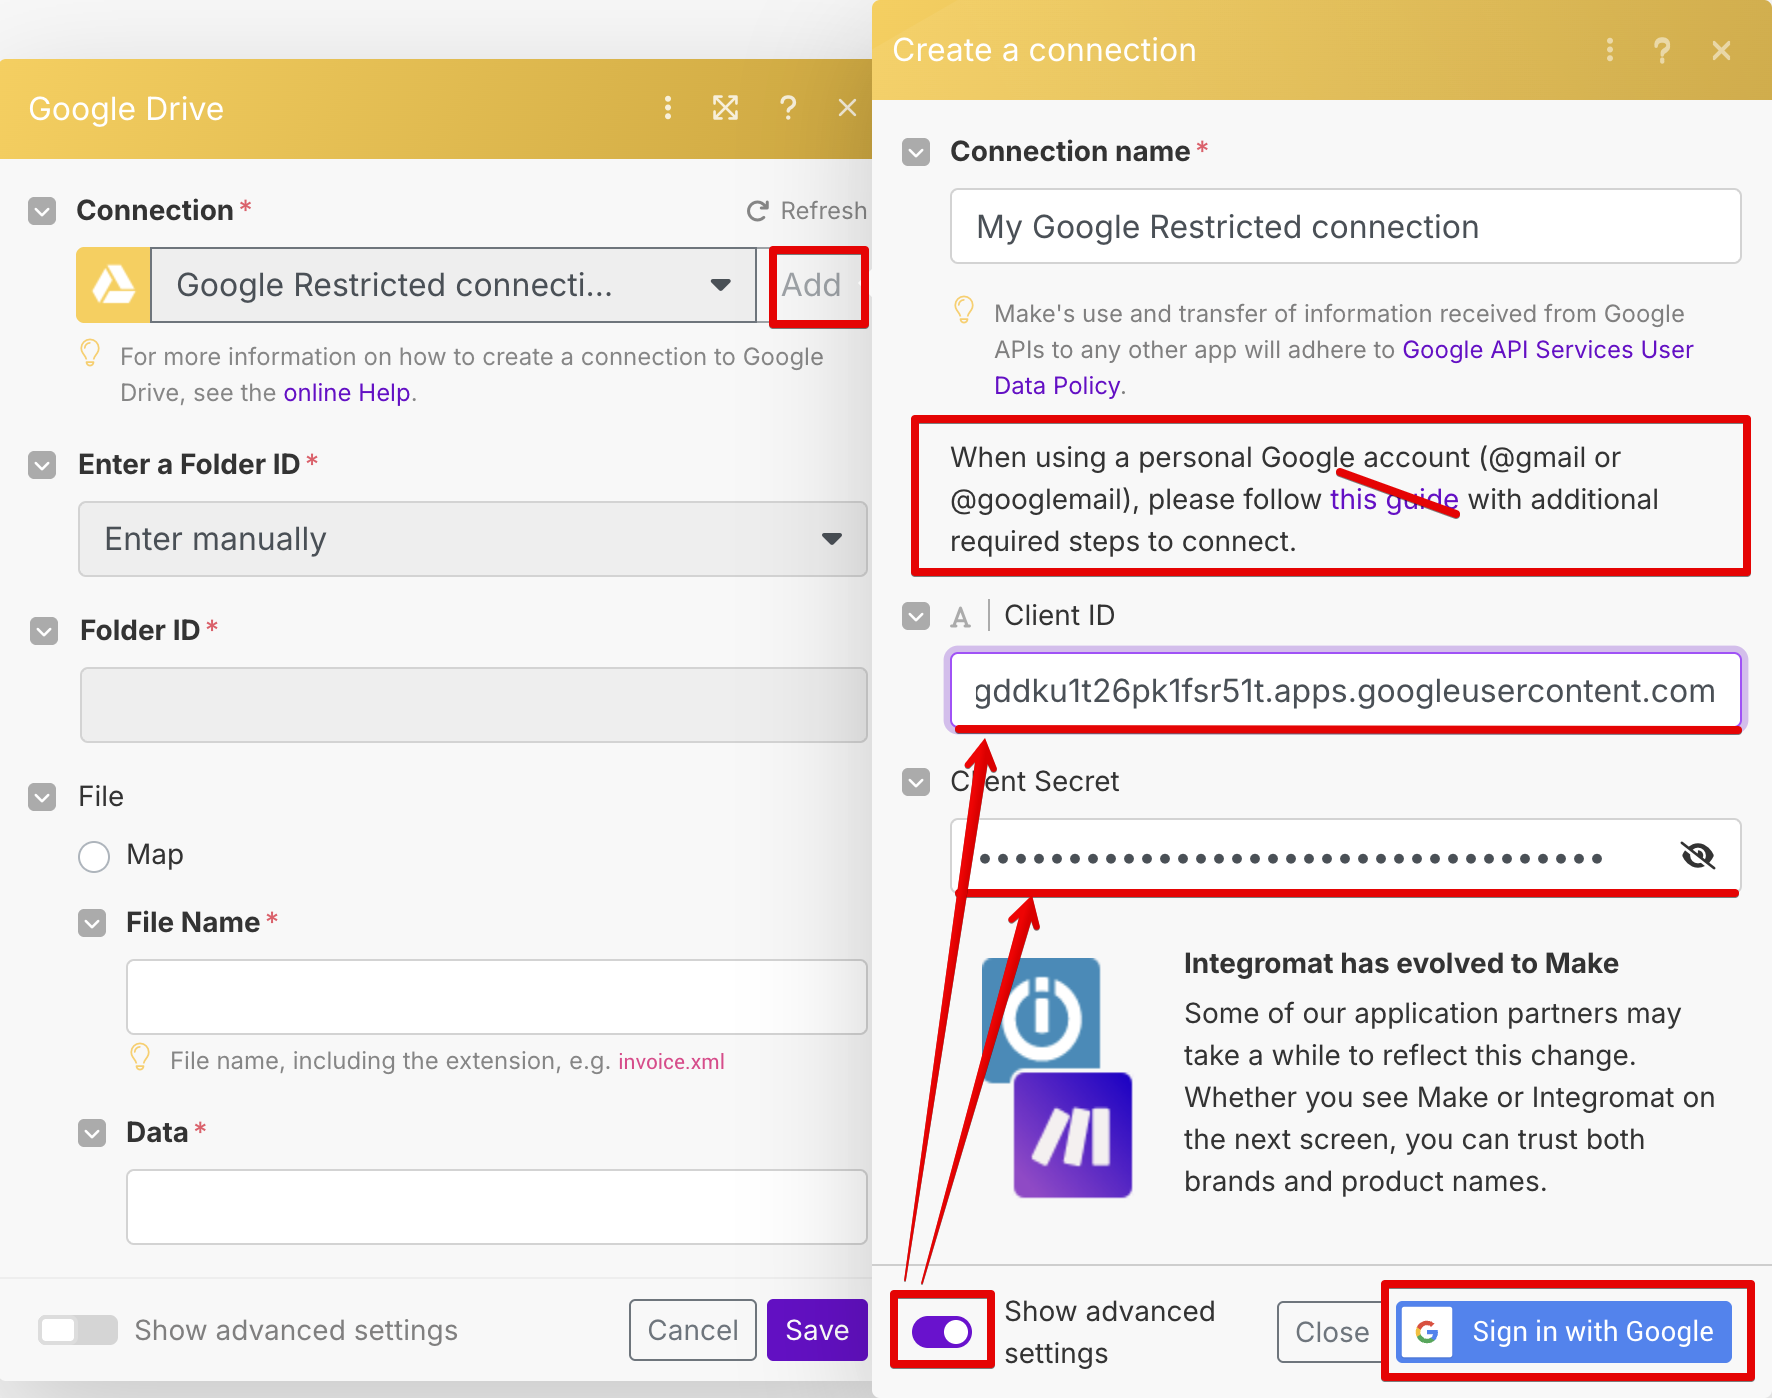Click the Refresh icon next to Connection
The image size is (1772, 1398).
pos(758,211)
